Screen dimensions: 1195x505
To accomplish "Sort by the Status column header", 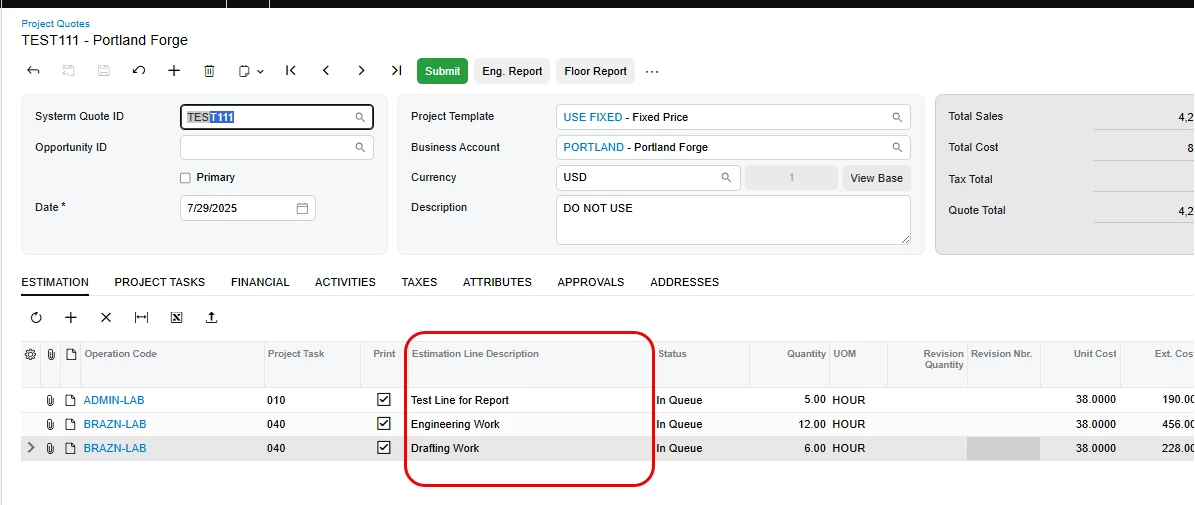I will tap(672, 353).
